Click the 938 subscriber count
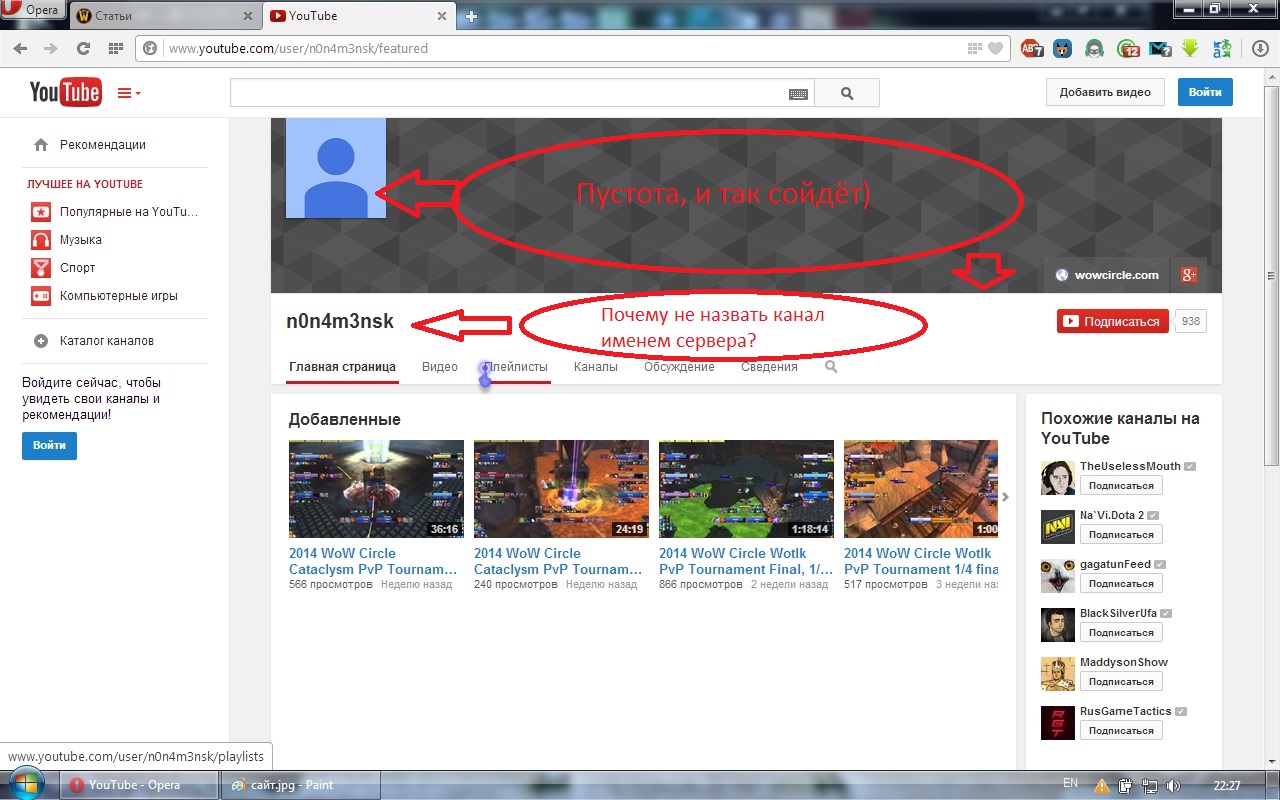1280x800 pixels. point(1190,321)
